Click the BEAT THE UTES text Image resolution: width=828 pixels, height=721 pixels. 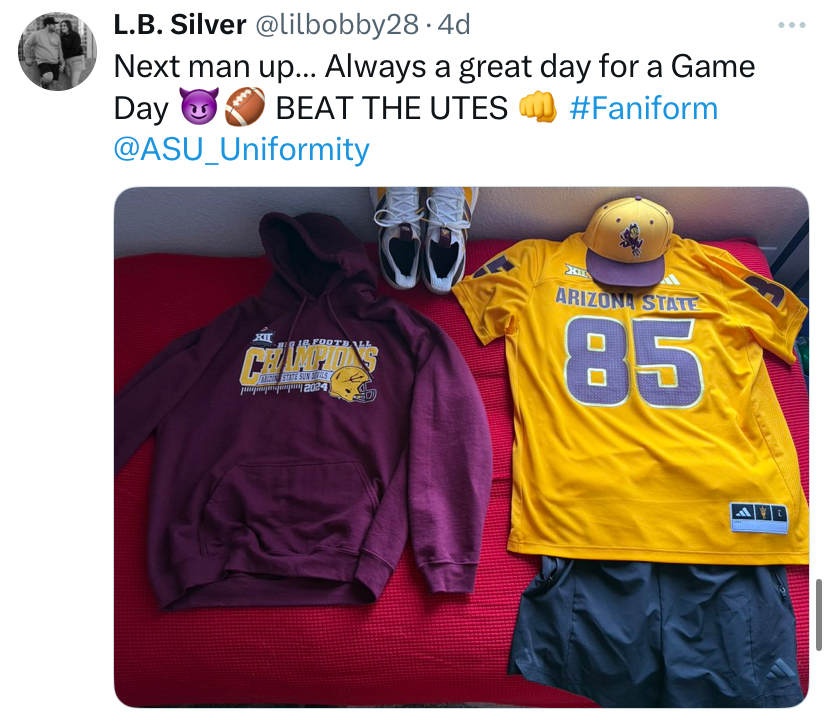391,108
